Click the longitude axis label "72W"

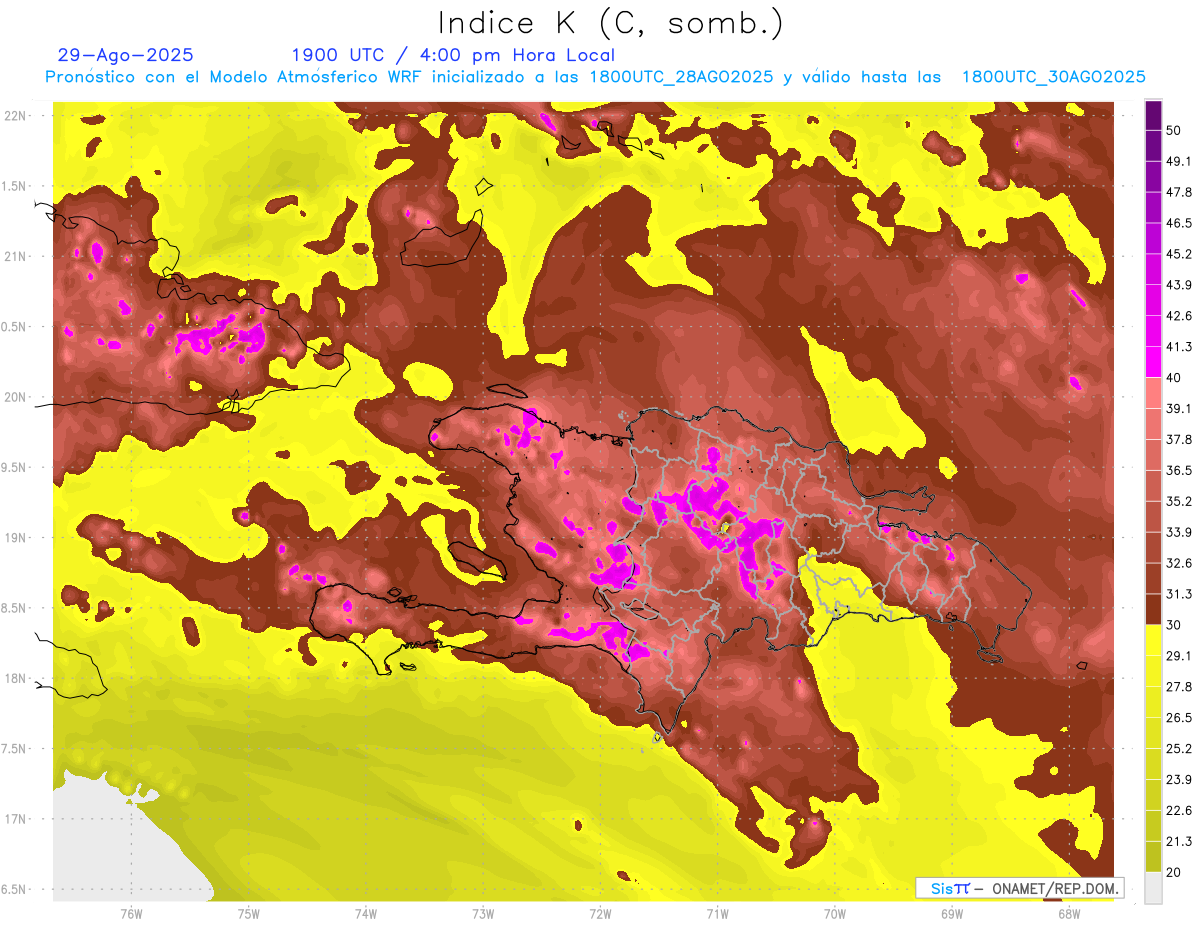(600, 914)
